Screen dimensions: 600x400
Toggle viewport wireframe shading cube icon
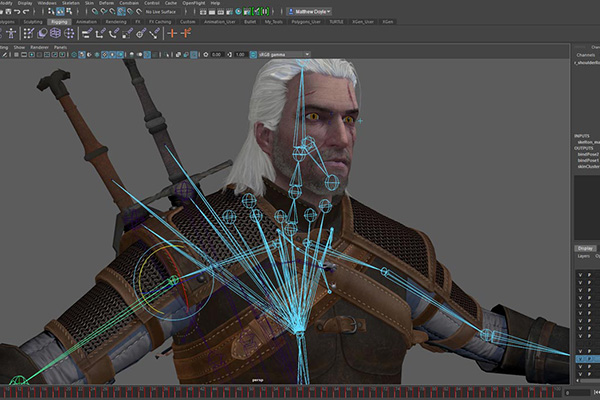(x=74, y=55)
